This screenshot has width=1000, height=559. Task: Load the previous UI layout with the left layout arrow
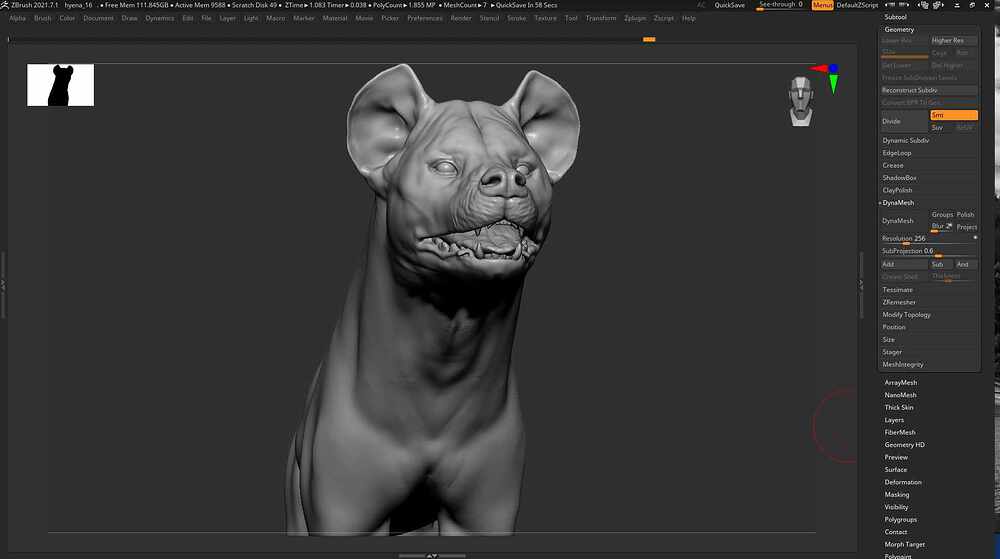[x=890, y=4]
